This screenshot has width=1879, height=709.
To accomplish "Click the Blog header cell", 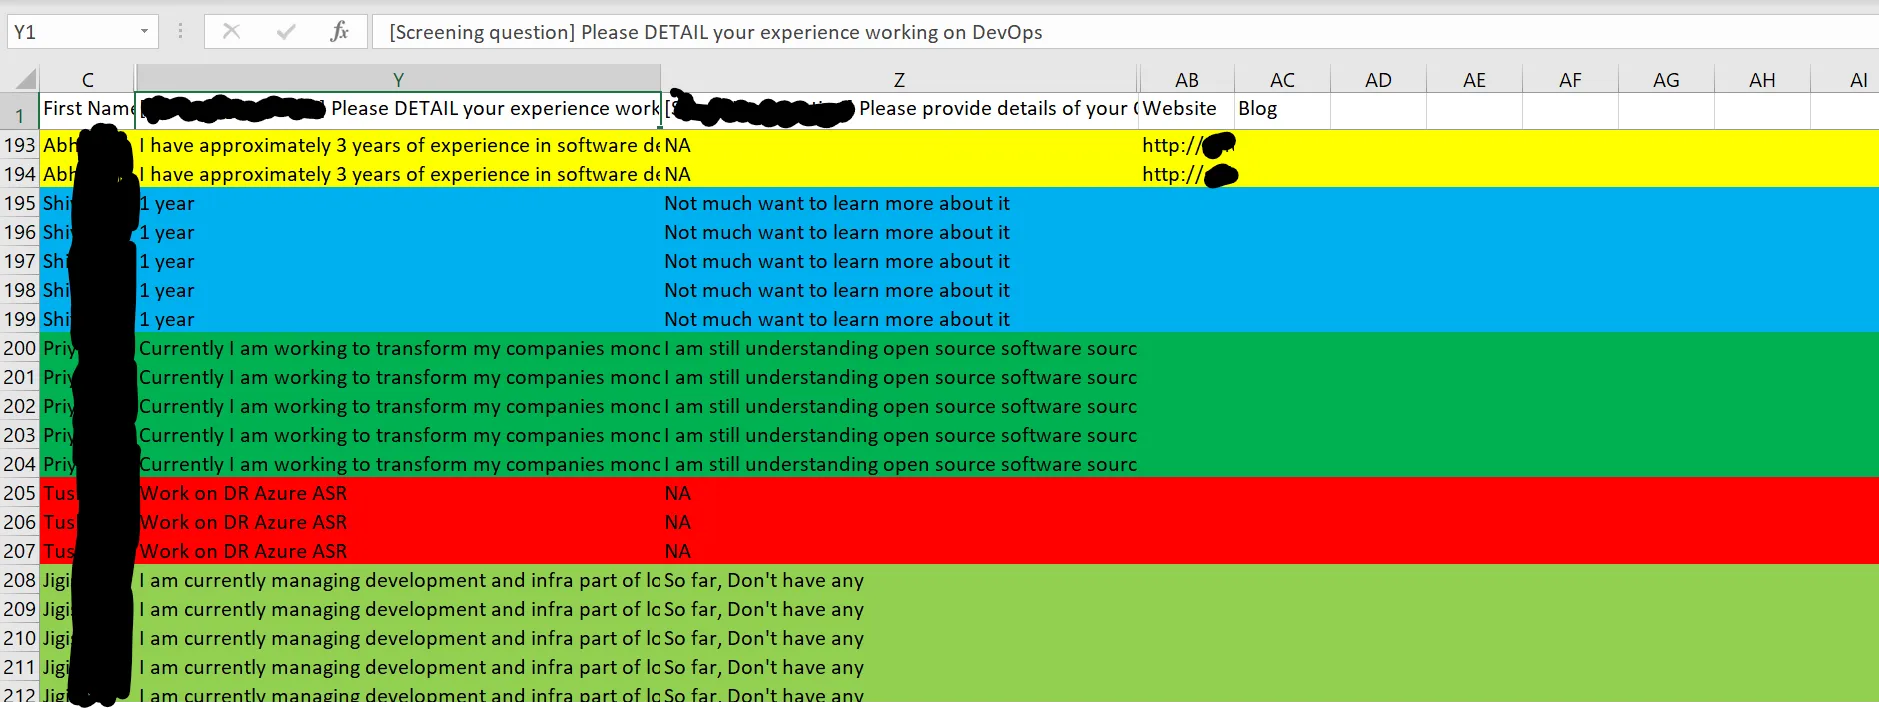I will pyautogui.click(x=1281, y=109).
